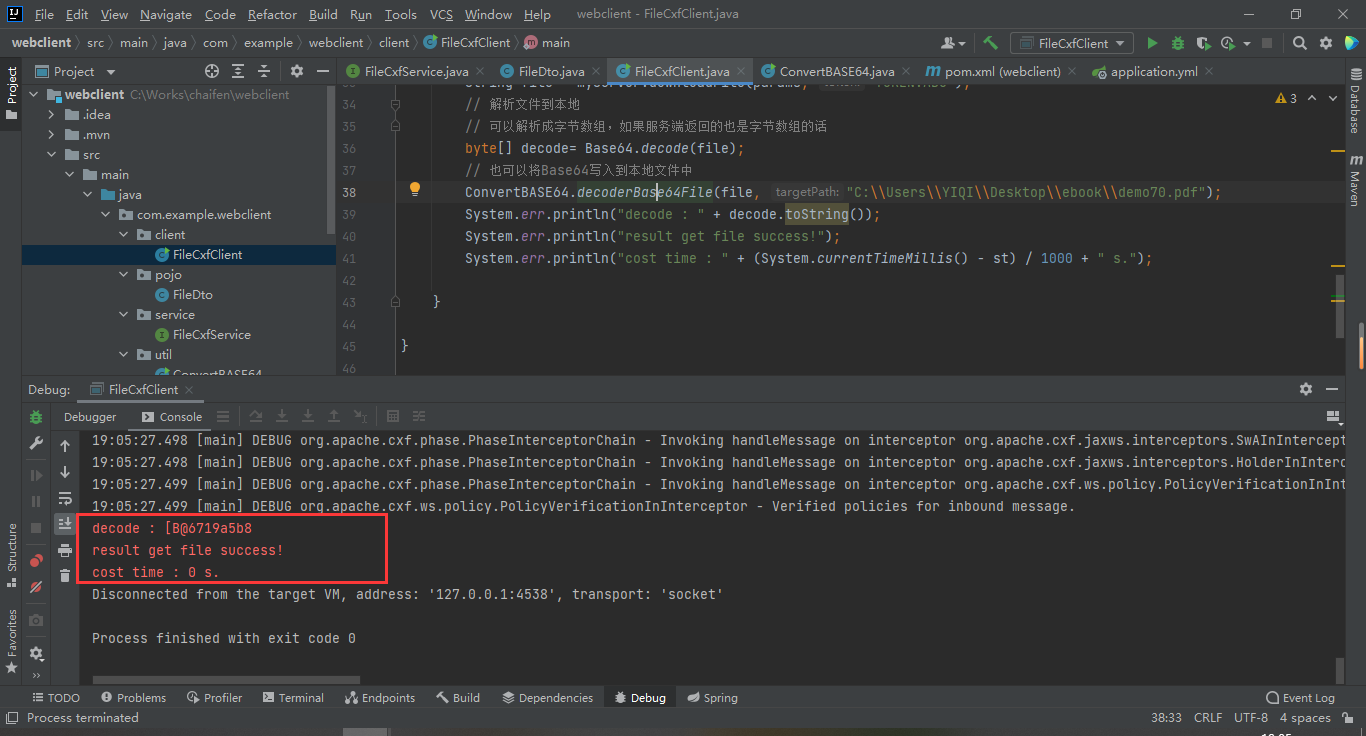
Task: Click UTF-8 encoding in status bar
Action: coord(1251,717)
